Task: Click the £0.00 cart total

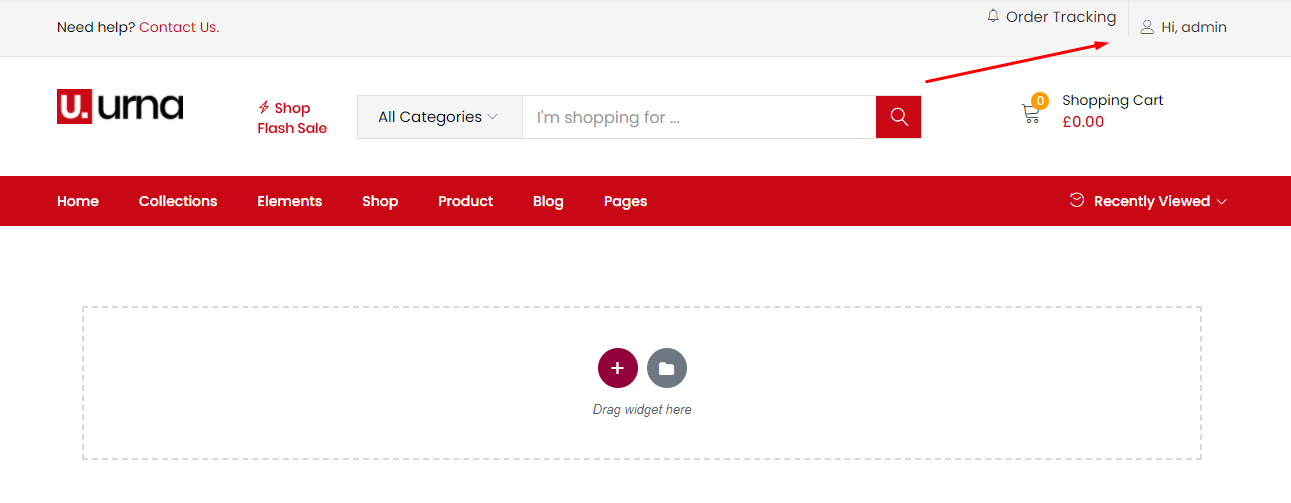Action: [1083, 122]
